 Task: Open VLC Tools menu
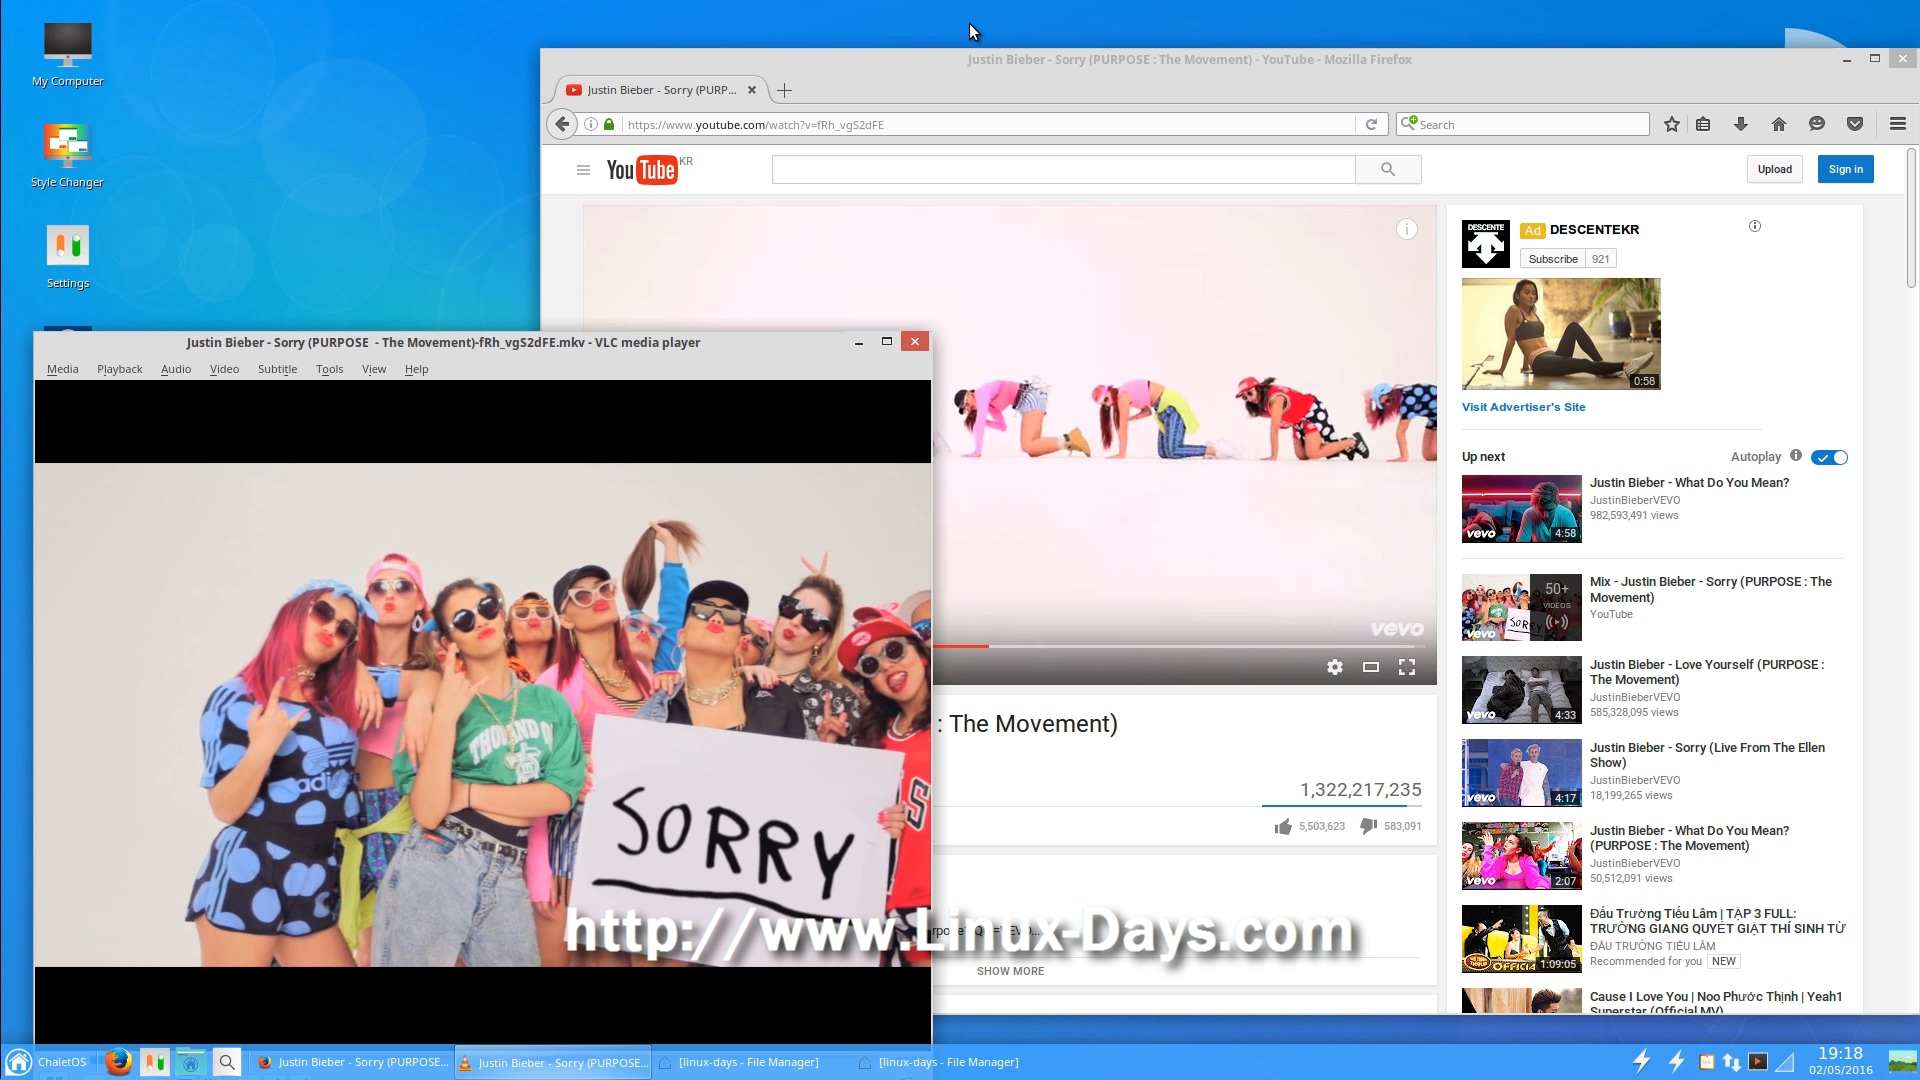click(329, 369)
